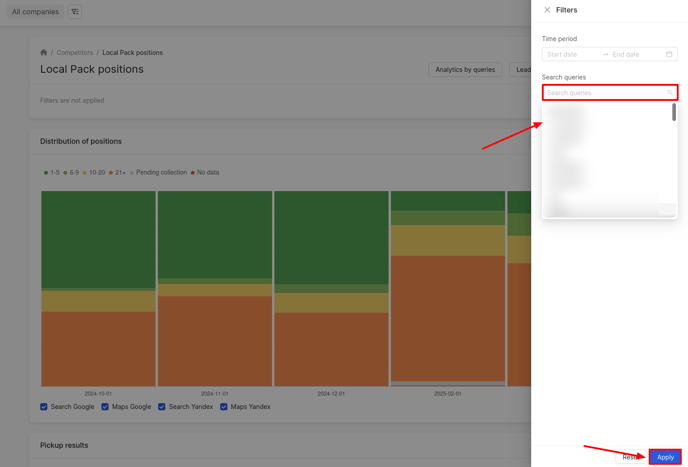Click the green 1-5 legend dot
Screen dimensions: 688x467
pos(46,173)
